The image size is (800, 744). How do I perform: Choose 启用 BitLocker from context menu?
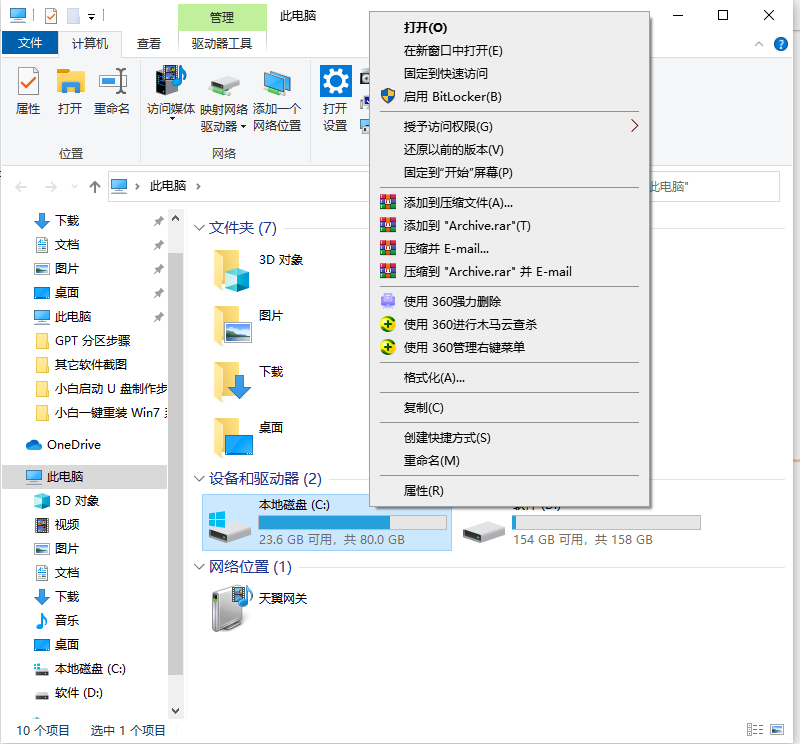point(452,97)
